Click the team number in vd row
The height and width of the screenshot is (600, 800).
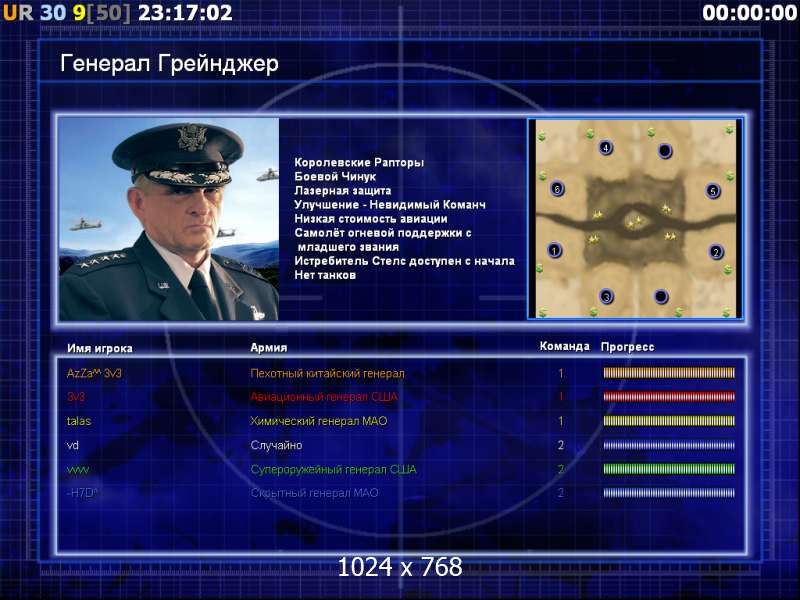coord(561,445)
